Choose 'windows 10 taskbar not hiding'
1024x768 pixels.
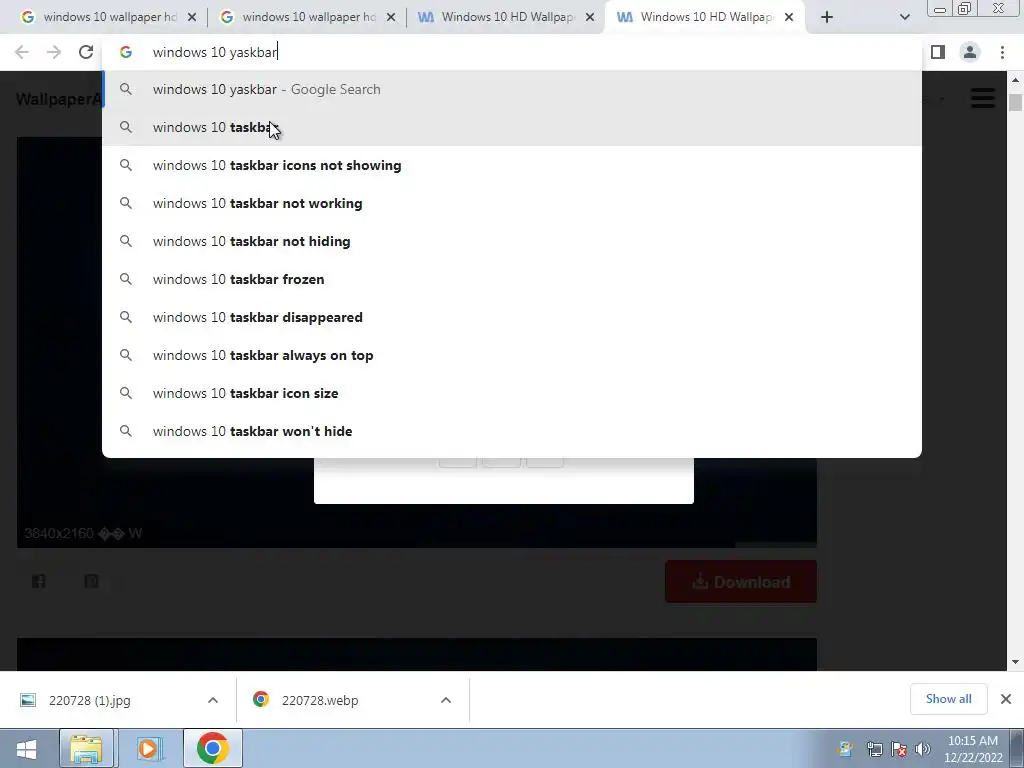coord(512,241)
